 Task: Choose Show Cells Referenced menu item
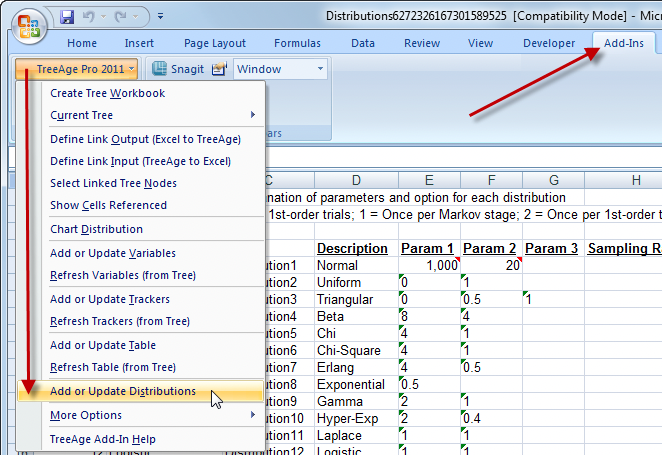tap(140, 205)
